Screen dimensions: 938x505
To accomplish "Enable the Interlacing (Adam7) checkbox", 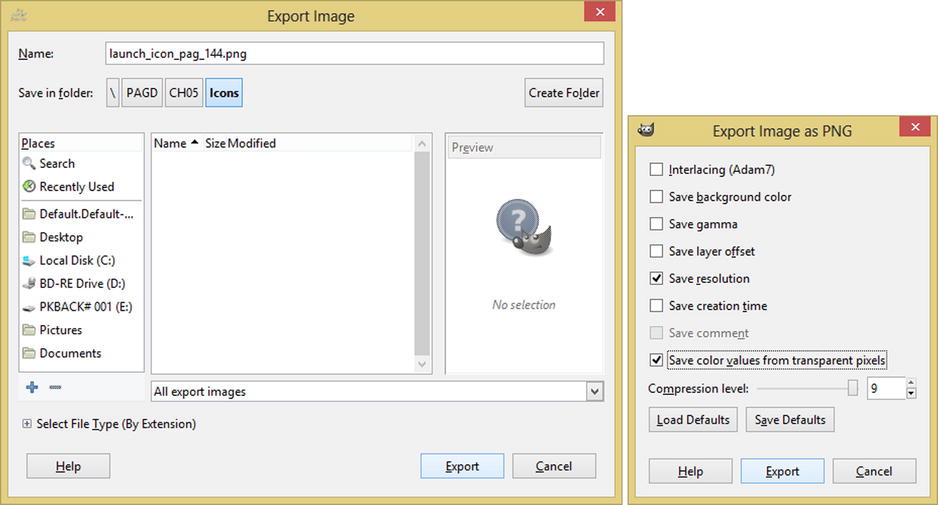I will 656,169.
